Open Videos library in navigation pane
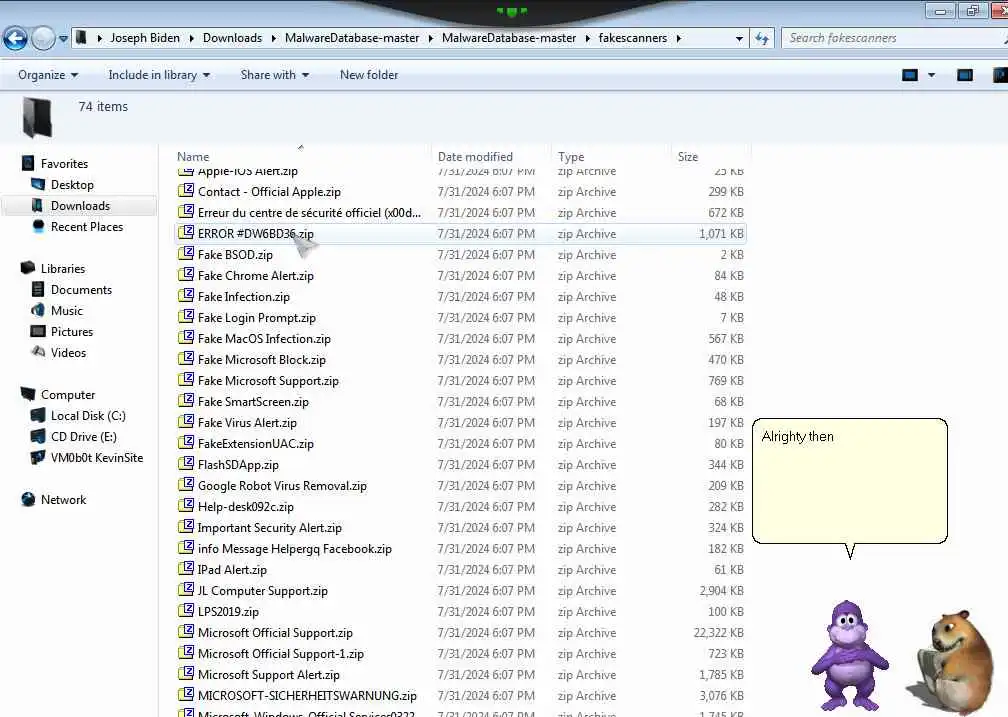The width and height of the screenshot is (1008, 717). click(68, 352)
